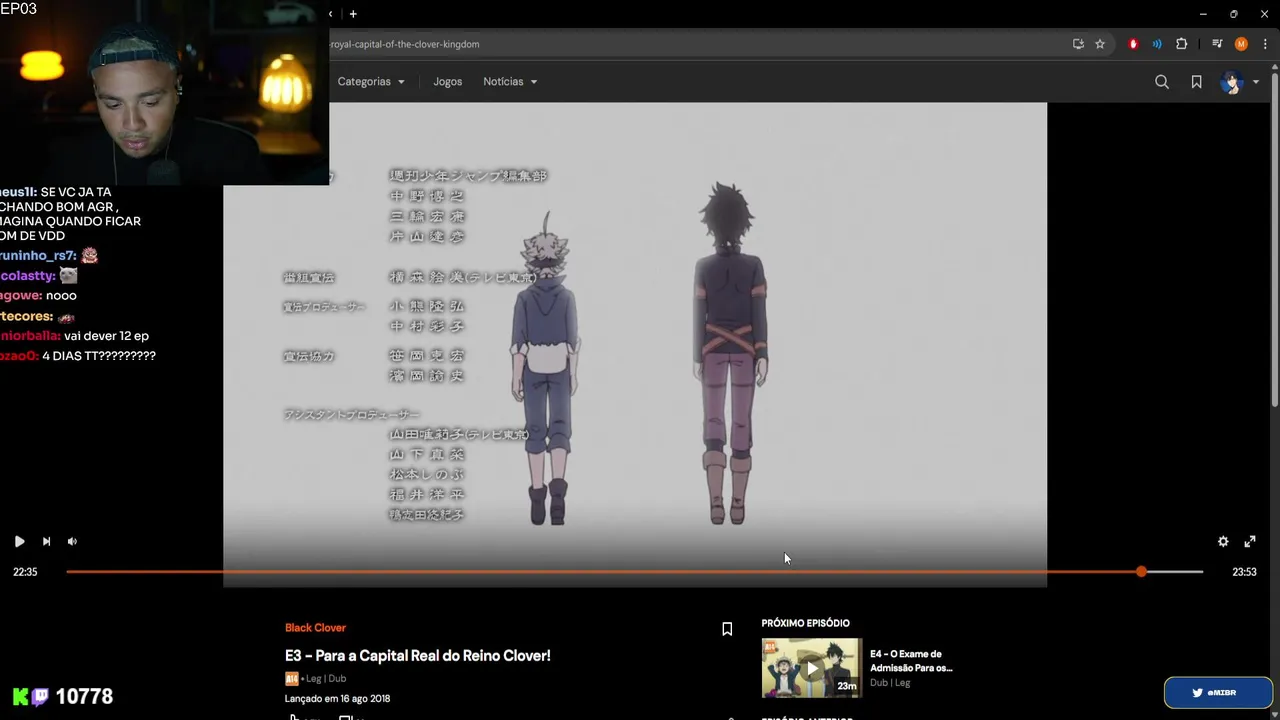Click the current time label 22:35
This screenshot has width=1280, height=720.
[25, 572]
